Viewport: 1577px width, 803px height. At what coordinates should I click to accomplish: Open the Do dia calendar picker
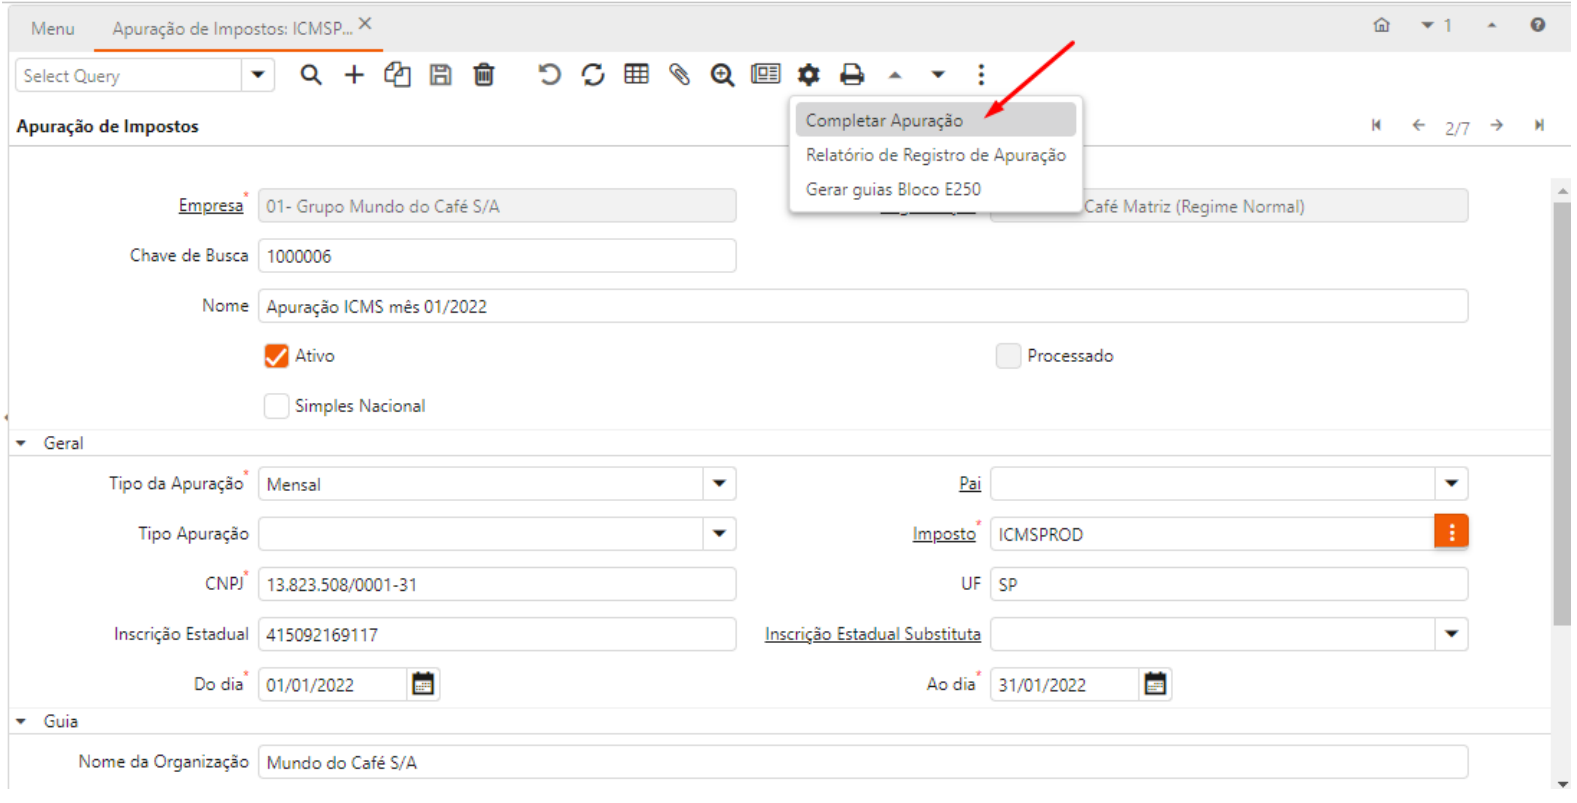pos(423,684)
